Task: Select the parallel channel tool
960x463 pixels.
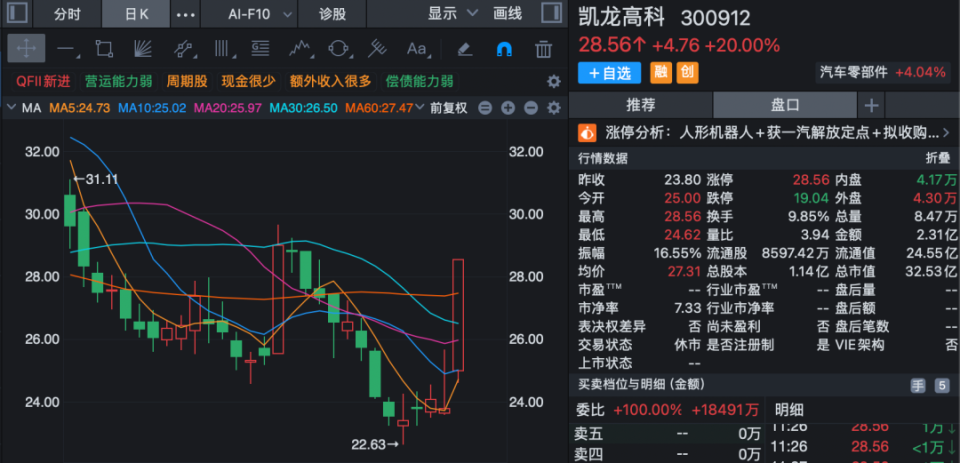Action: click(x=182, y=49)
